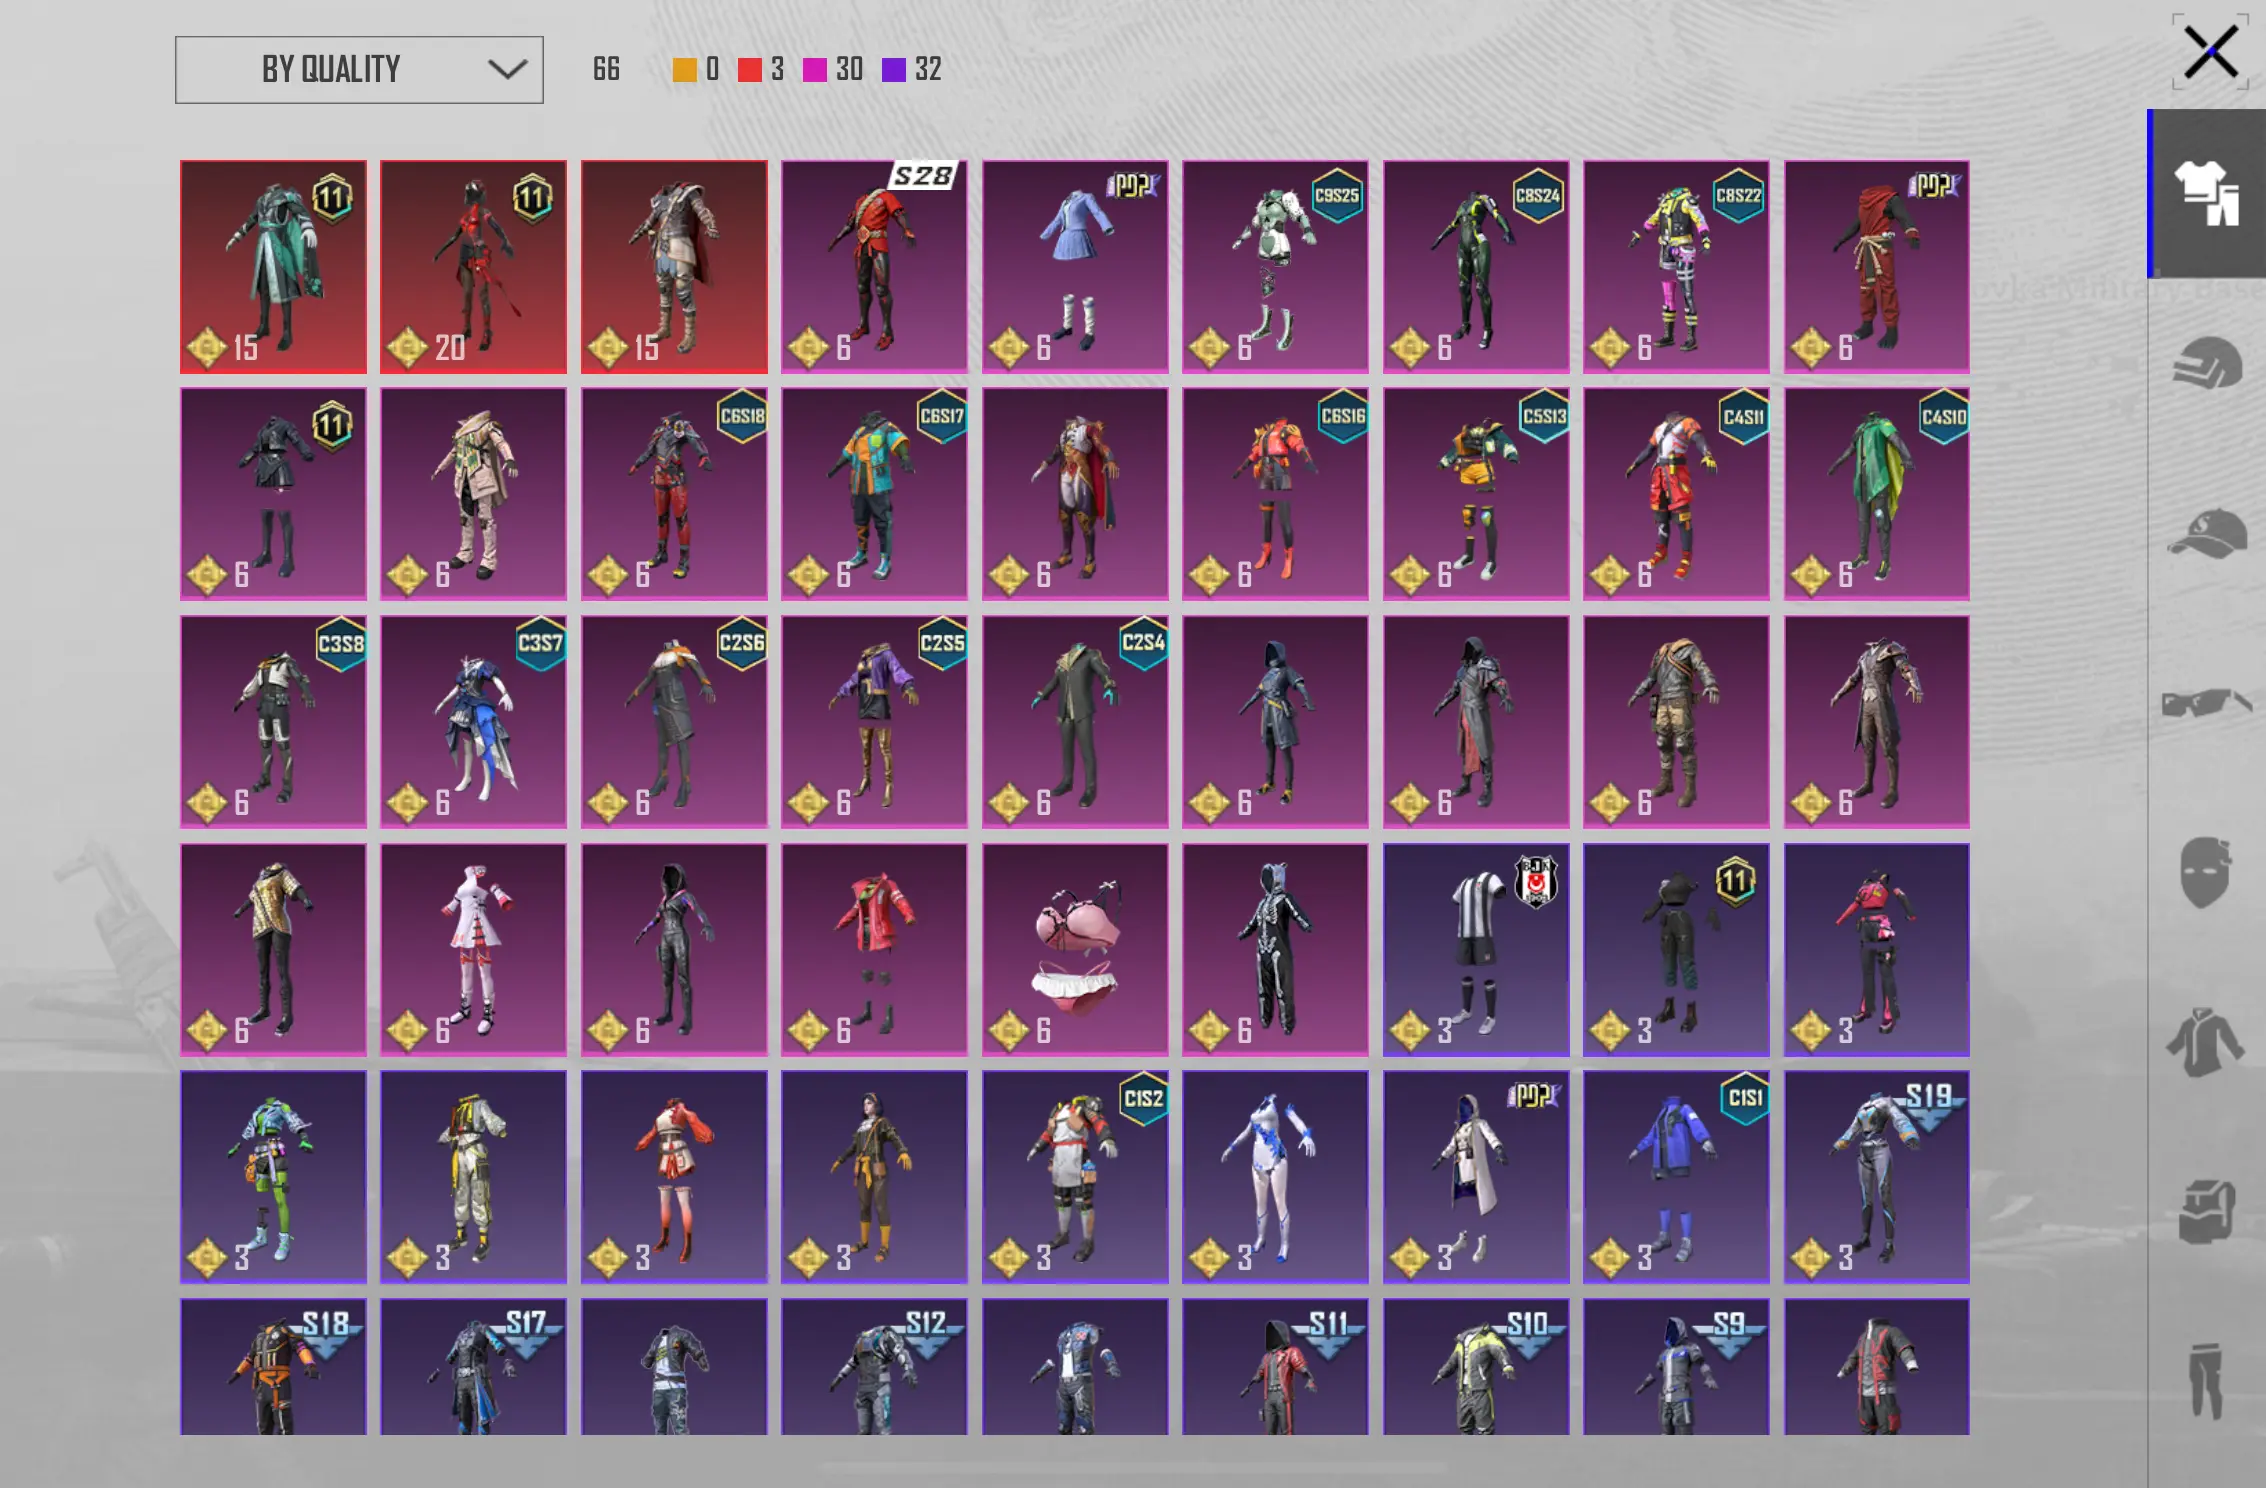Image resolution: width=2266 pixels, height=1488 pixels.
Task: Open the outfits category in the sidebar
Action: pos(2207,193)
